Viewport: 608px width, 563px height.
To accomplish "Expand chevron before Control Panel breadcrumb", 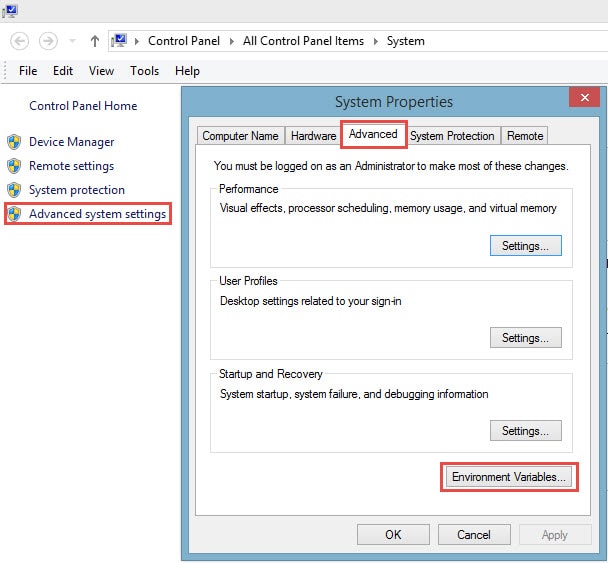I will [x=136, y=41].
